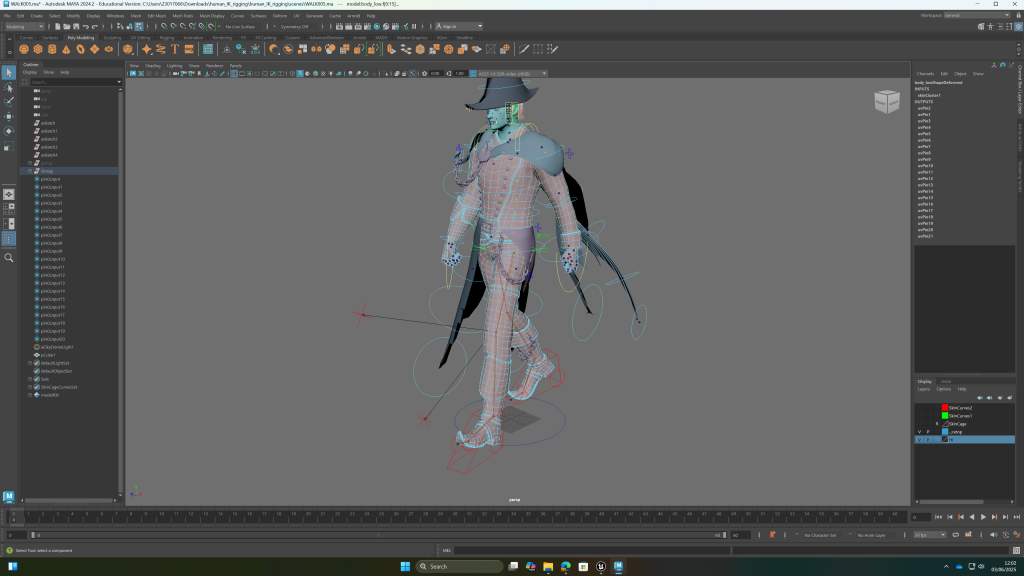
Task: Open the Modeling menu set dropdown
Action: (25, 27)
